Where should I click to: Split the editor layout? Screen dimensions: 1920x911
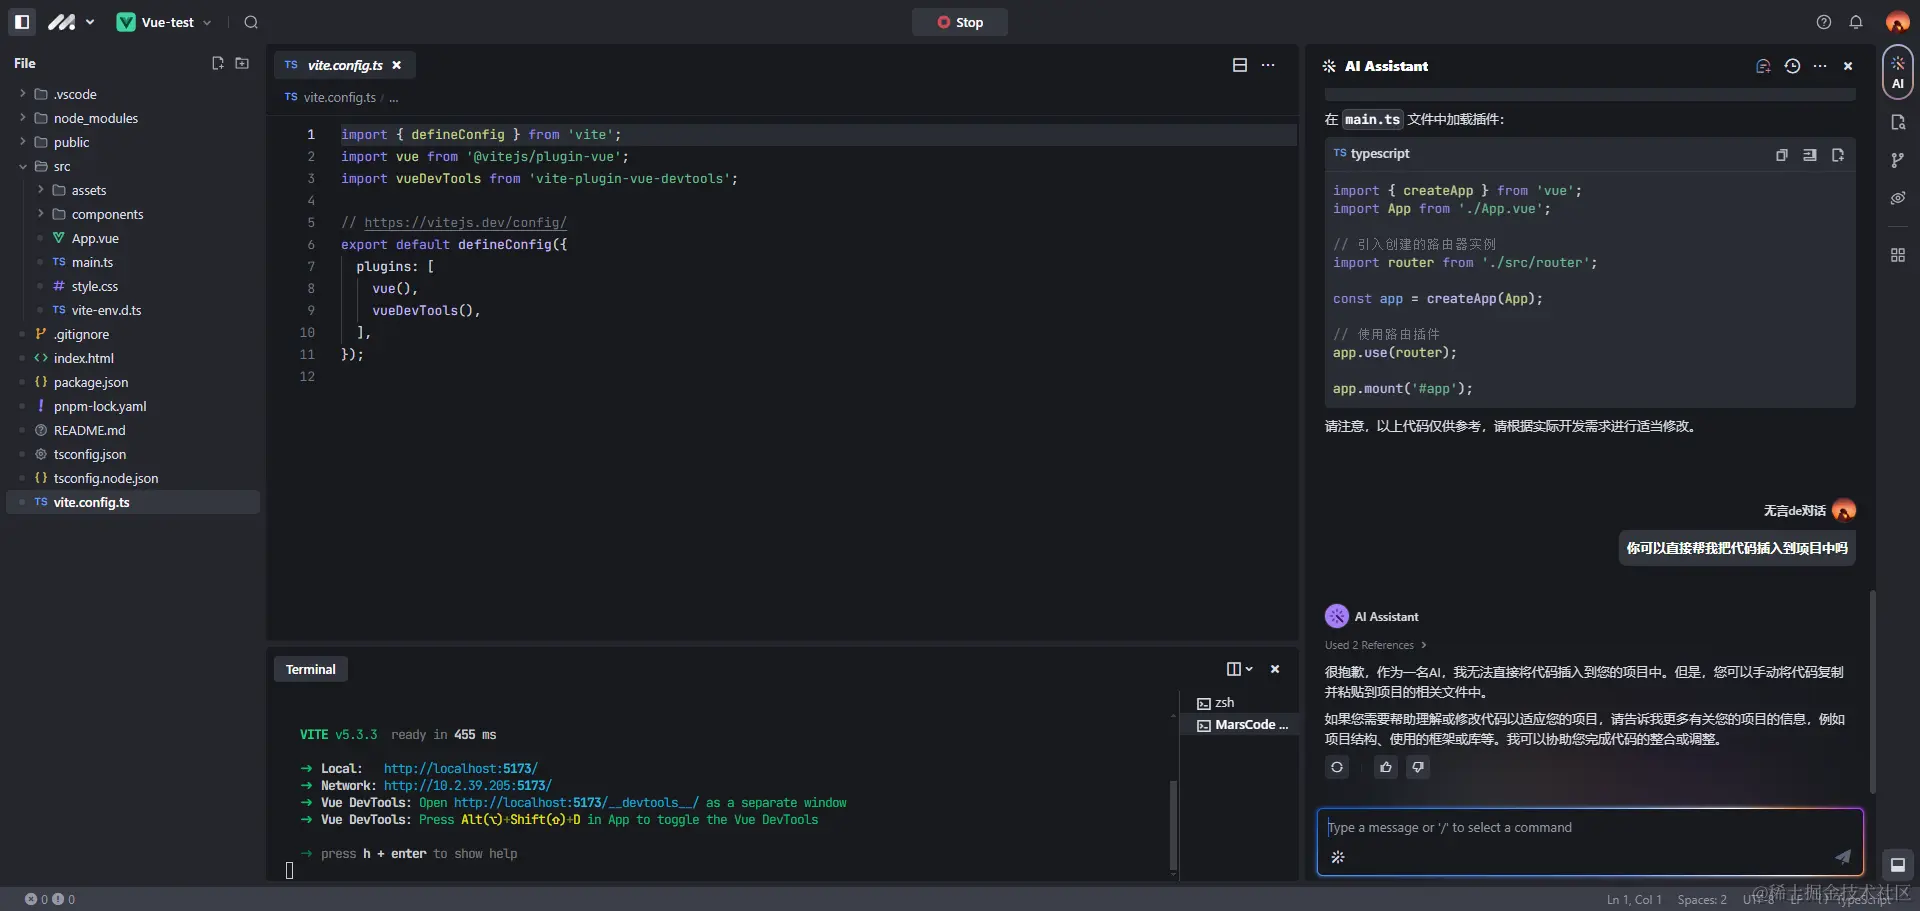click(x=1240, y=65)
